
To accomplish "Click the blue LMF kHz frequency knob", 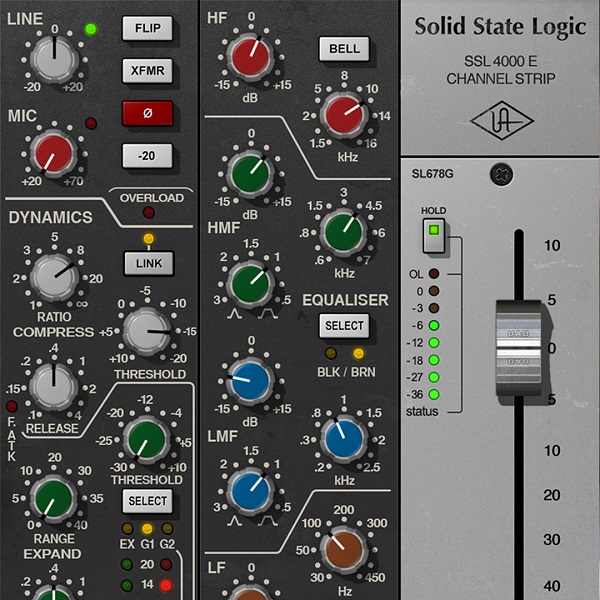I will [x=344, y=439].
